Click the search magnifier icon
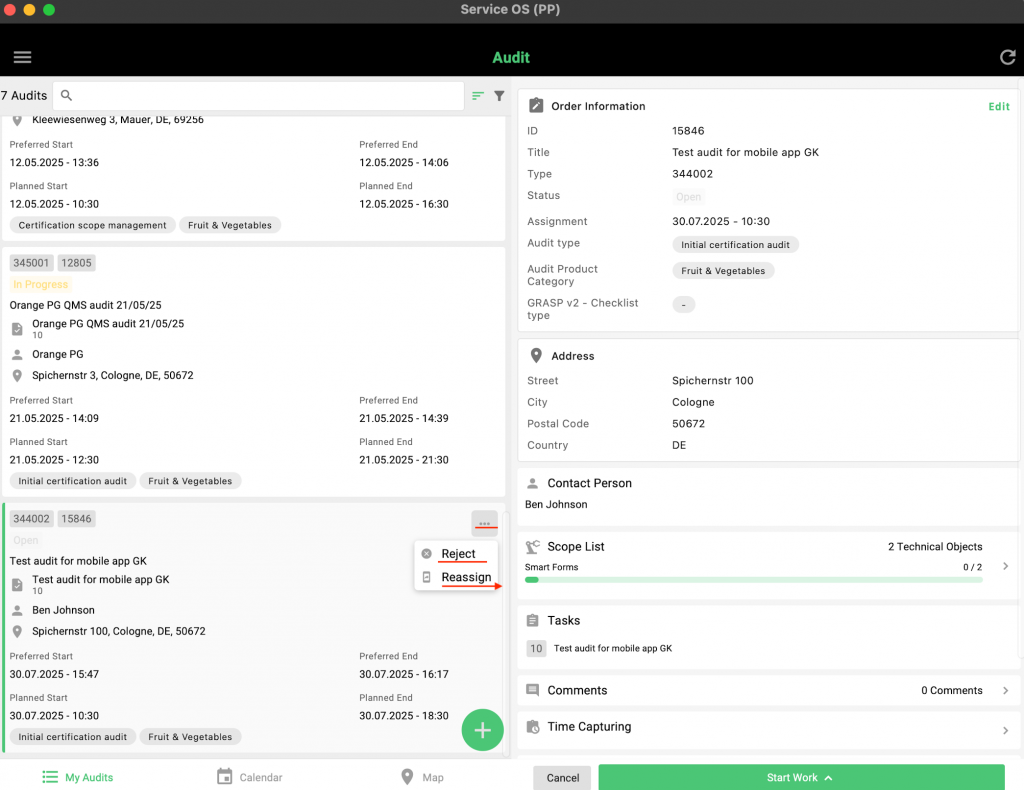The image size is (1024, 790). coord(67,96)
